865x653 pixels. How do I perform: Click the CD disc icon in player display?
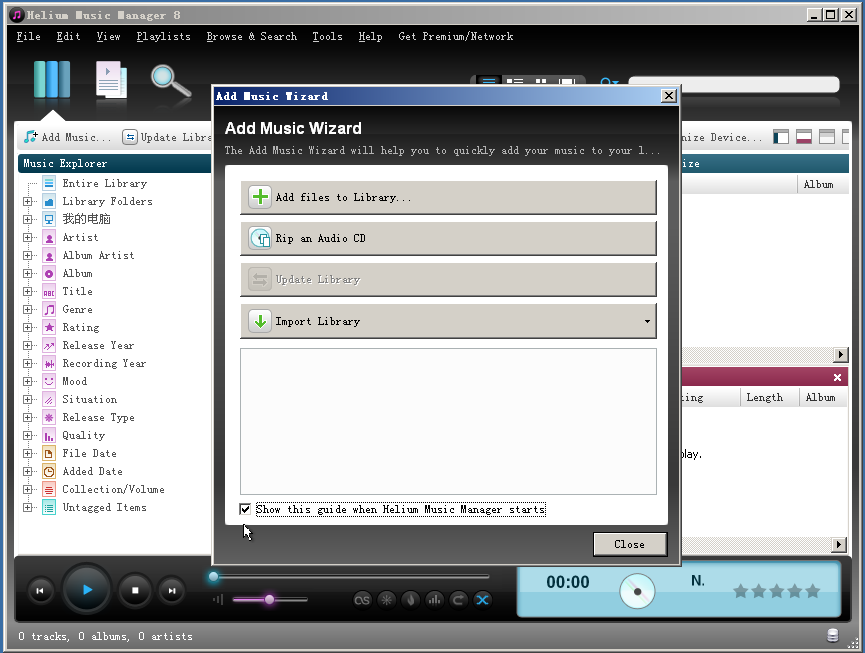(637, 591)
